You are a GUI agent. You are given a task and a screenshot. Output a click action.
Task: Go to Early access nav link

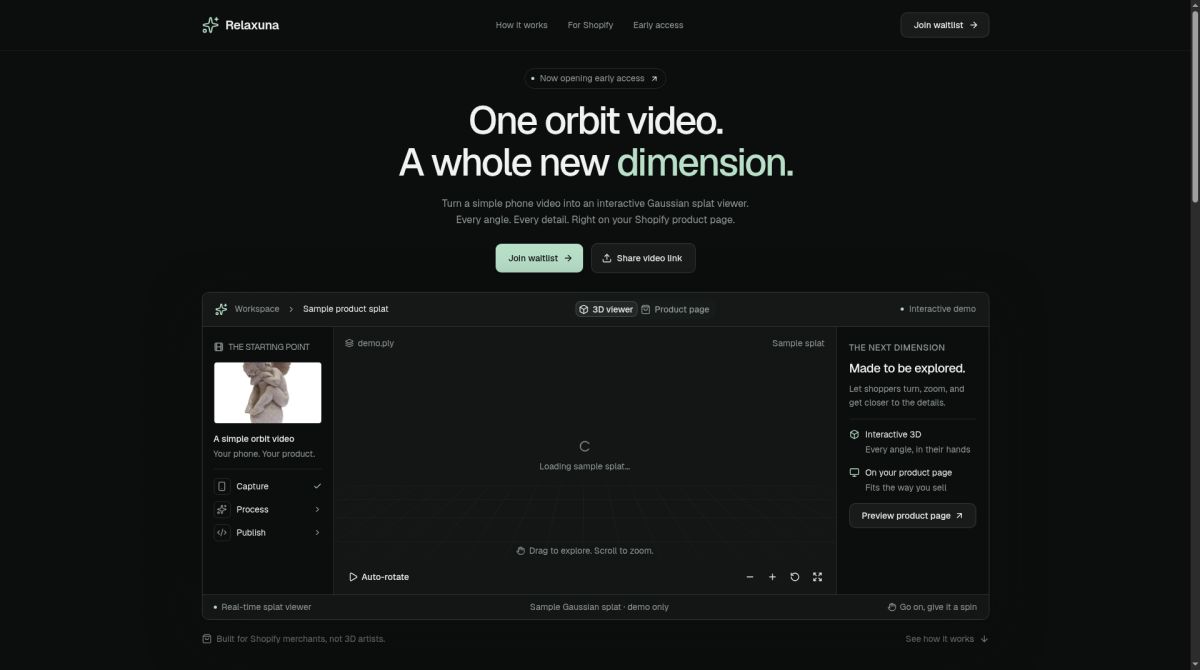(658, 25)
